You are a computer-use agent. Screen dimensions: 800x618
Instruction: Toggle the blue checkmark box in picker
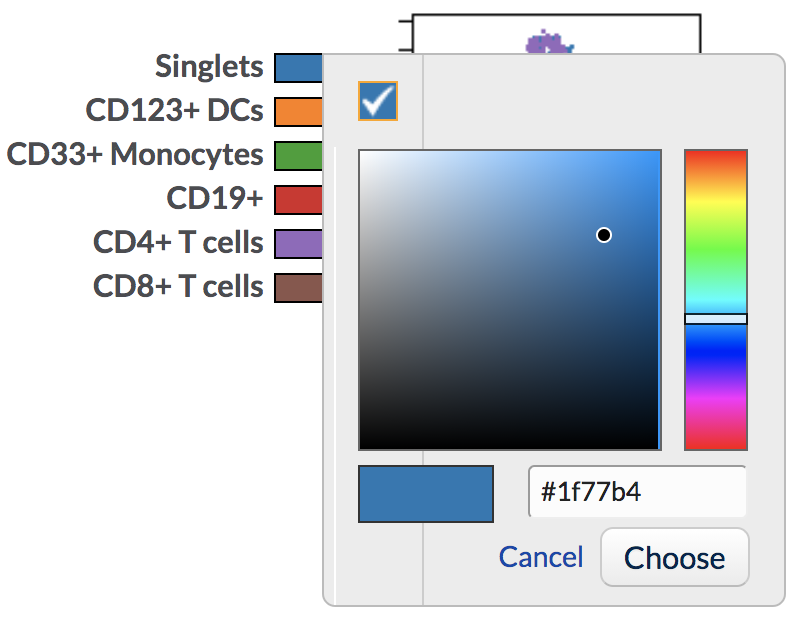click(378, 101)
